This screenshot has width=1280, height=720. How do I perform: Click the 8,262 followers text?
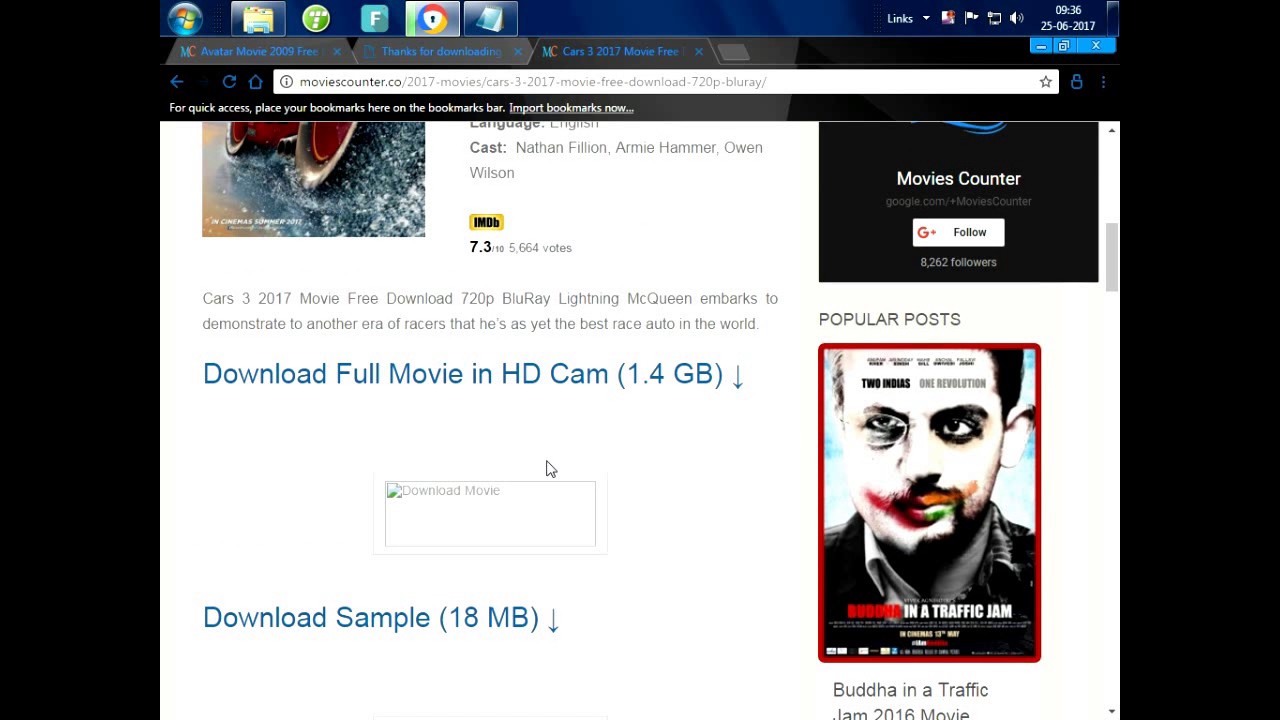tap(958, 262)
